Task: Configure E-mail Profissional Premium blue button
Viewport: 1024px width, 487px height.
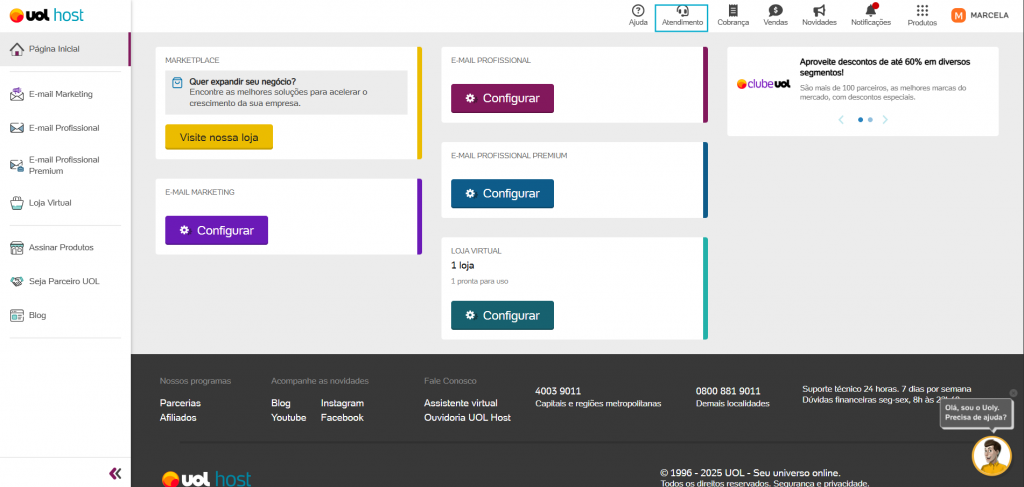Action: 502,194
